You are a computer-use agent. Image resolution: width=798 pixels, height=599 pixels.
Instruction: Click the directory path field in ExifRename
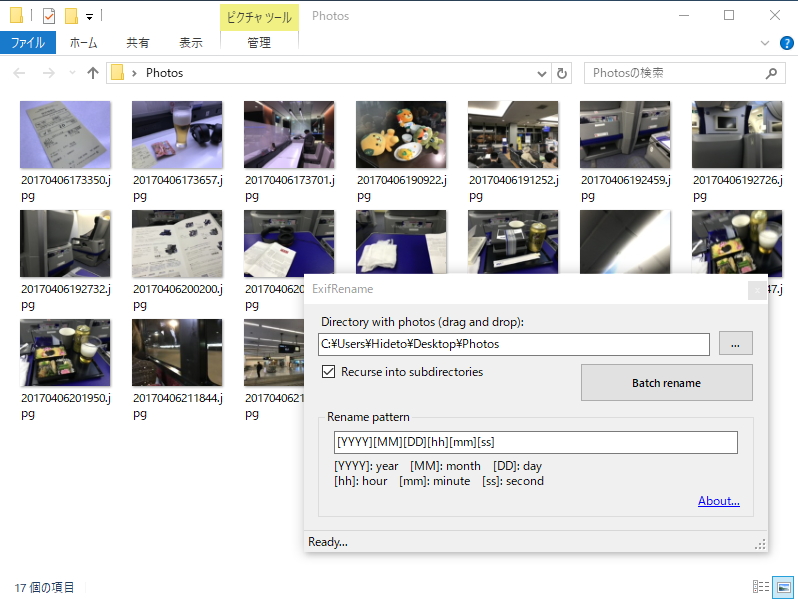514,345
